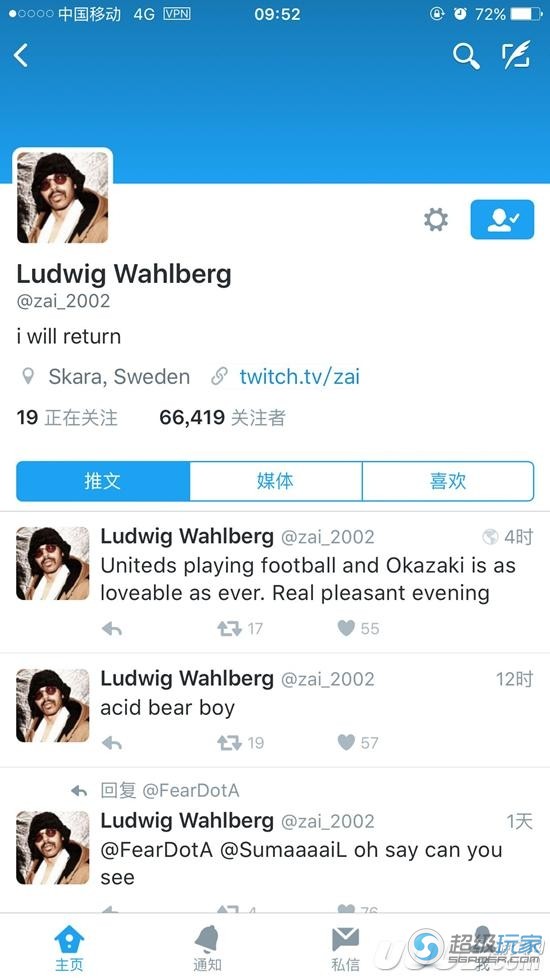Image resolution: width=550 pixels, height=978 pixels.
Task: Like the acid bear boy tweet
Action: click(358, 743)
